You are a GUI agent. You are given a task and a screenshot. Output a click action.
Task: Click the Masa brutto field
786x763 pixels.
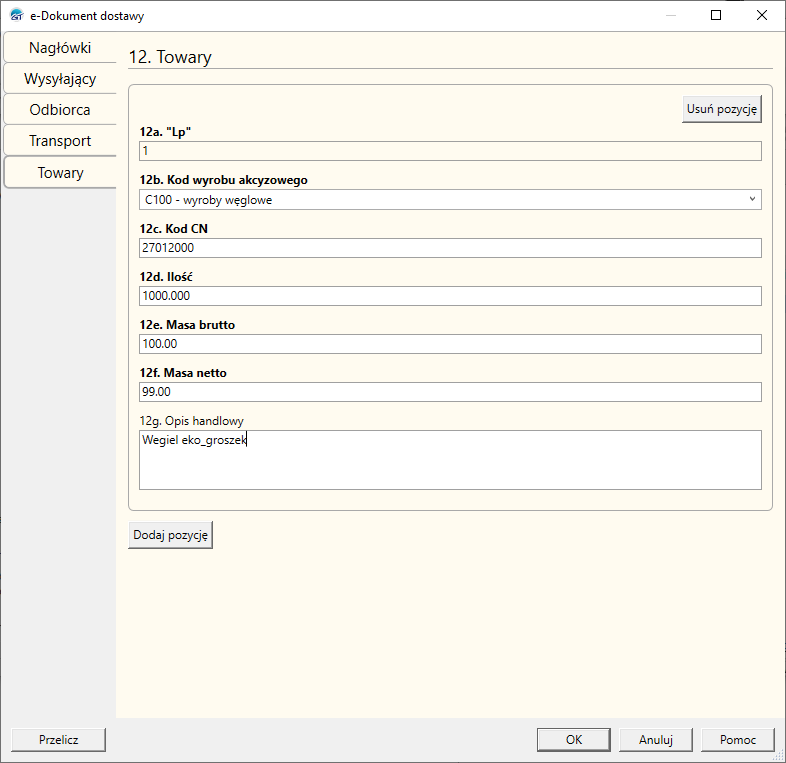click(450, 344)
